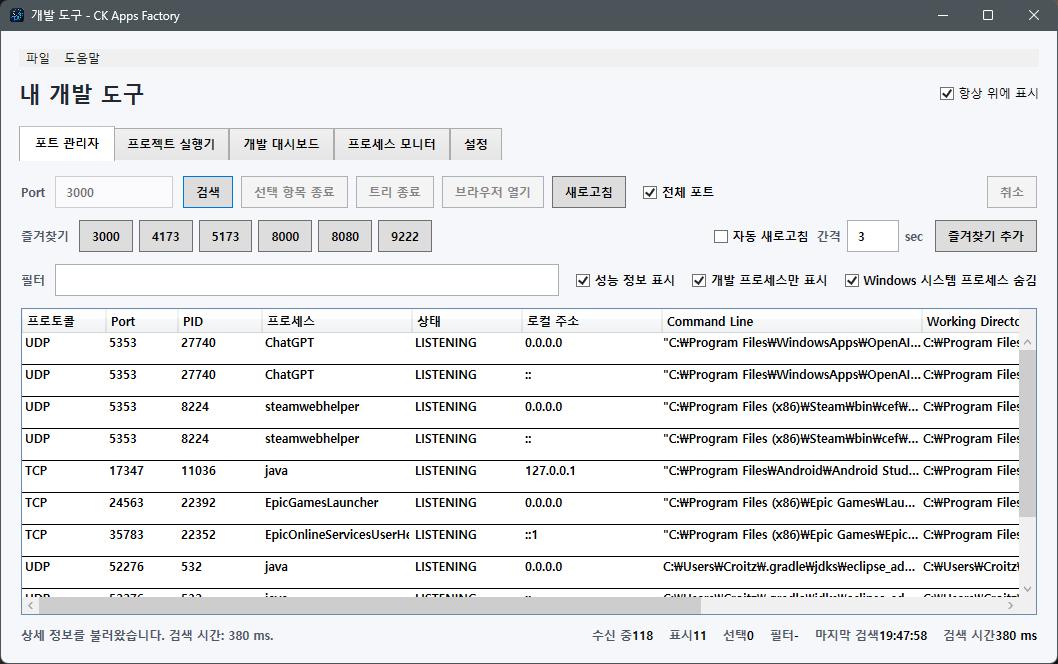Minimize the CK Apps Factory window

tap(943, 15)
